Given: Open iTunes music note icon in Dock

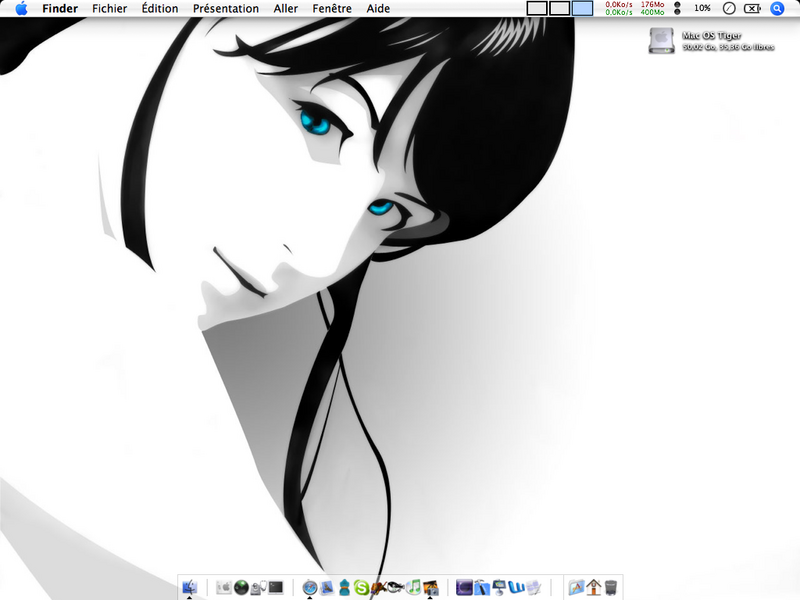Looking at the screenshot, I should pyautogui.click(x=414, y=587).
